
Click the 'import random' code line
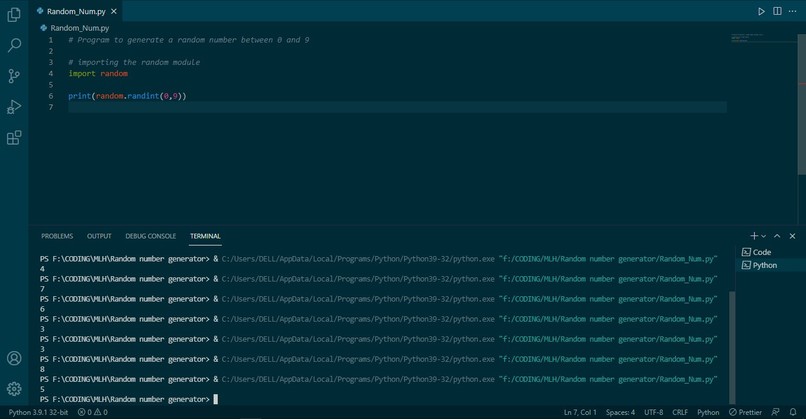click(98, 74)
